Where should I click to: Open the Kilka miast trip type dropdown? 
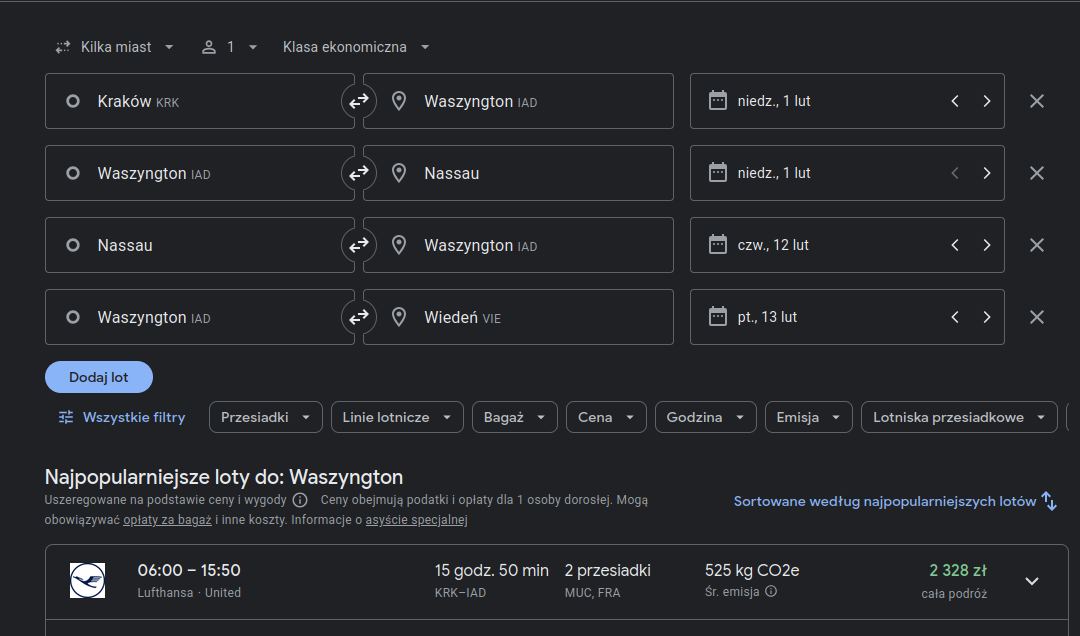[114, 47]
